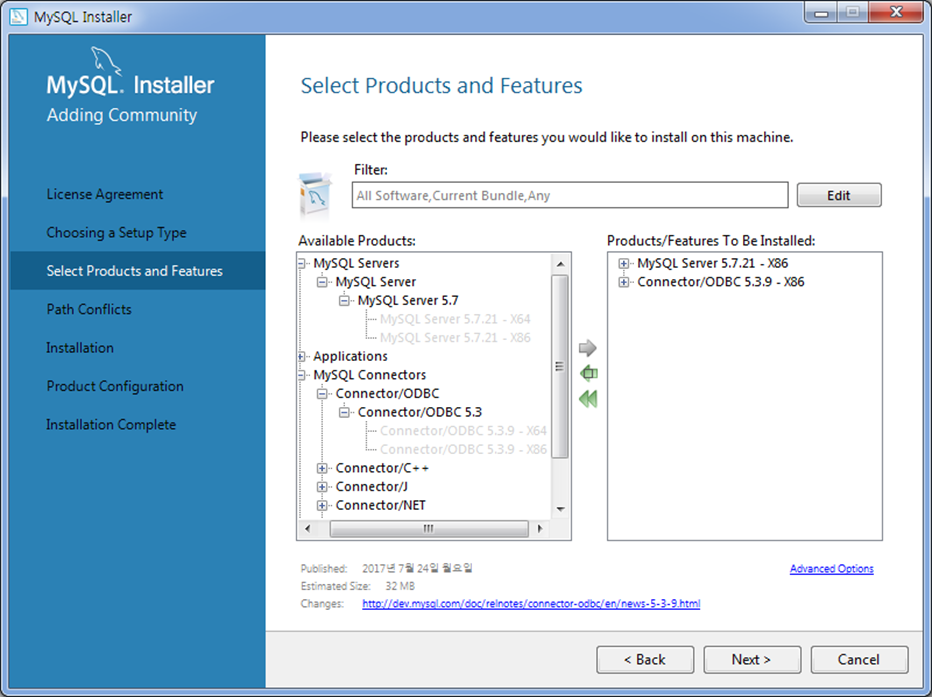The image size is (932, 697).
Task: Click the tree's vertical scrollbar up arrow
Action: (560, 263)
